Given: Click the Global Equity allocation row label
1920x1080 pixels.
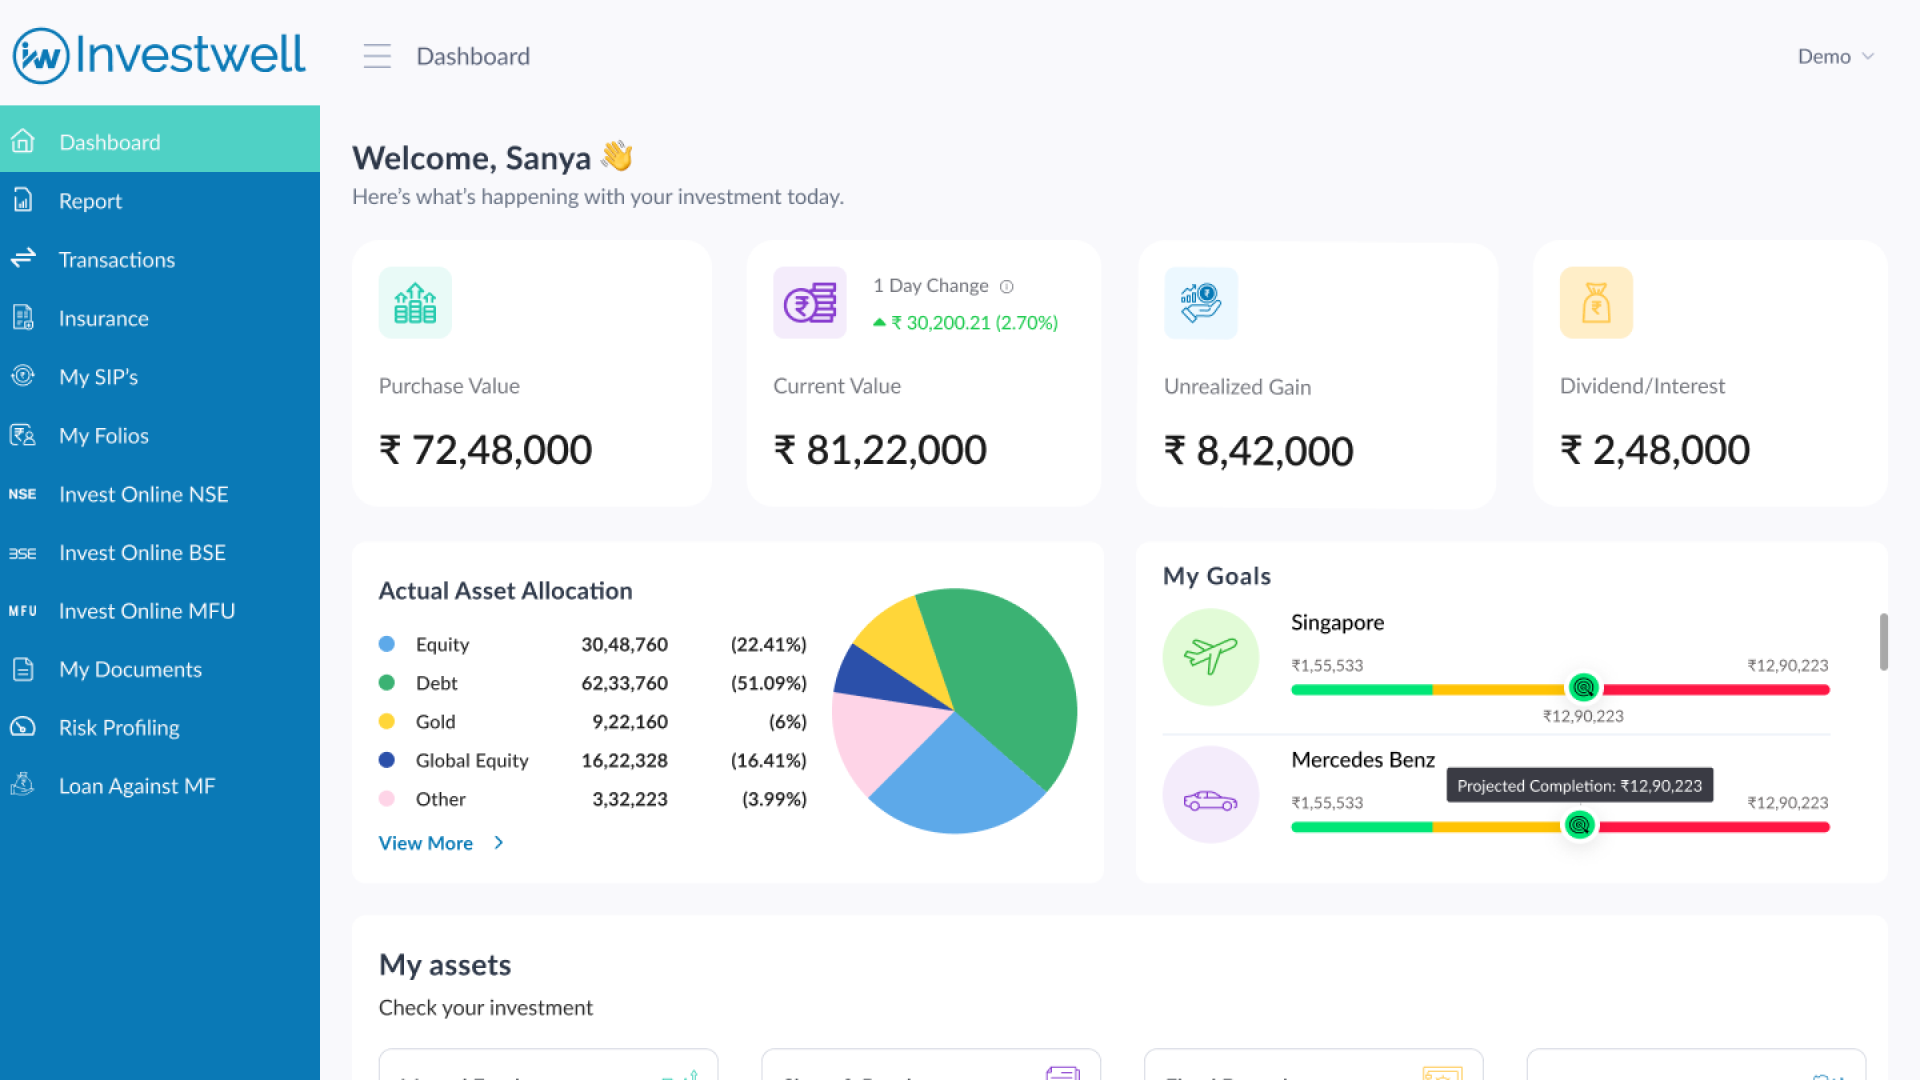Looking at the screenshot, I should 472,760.
